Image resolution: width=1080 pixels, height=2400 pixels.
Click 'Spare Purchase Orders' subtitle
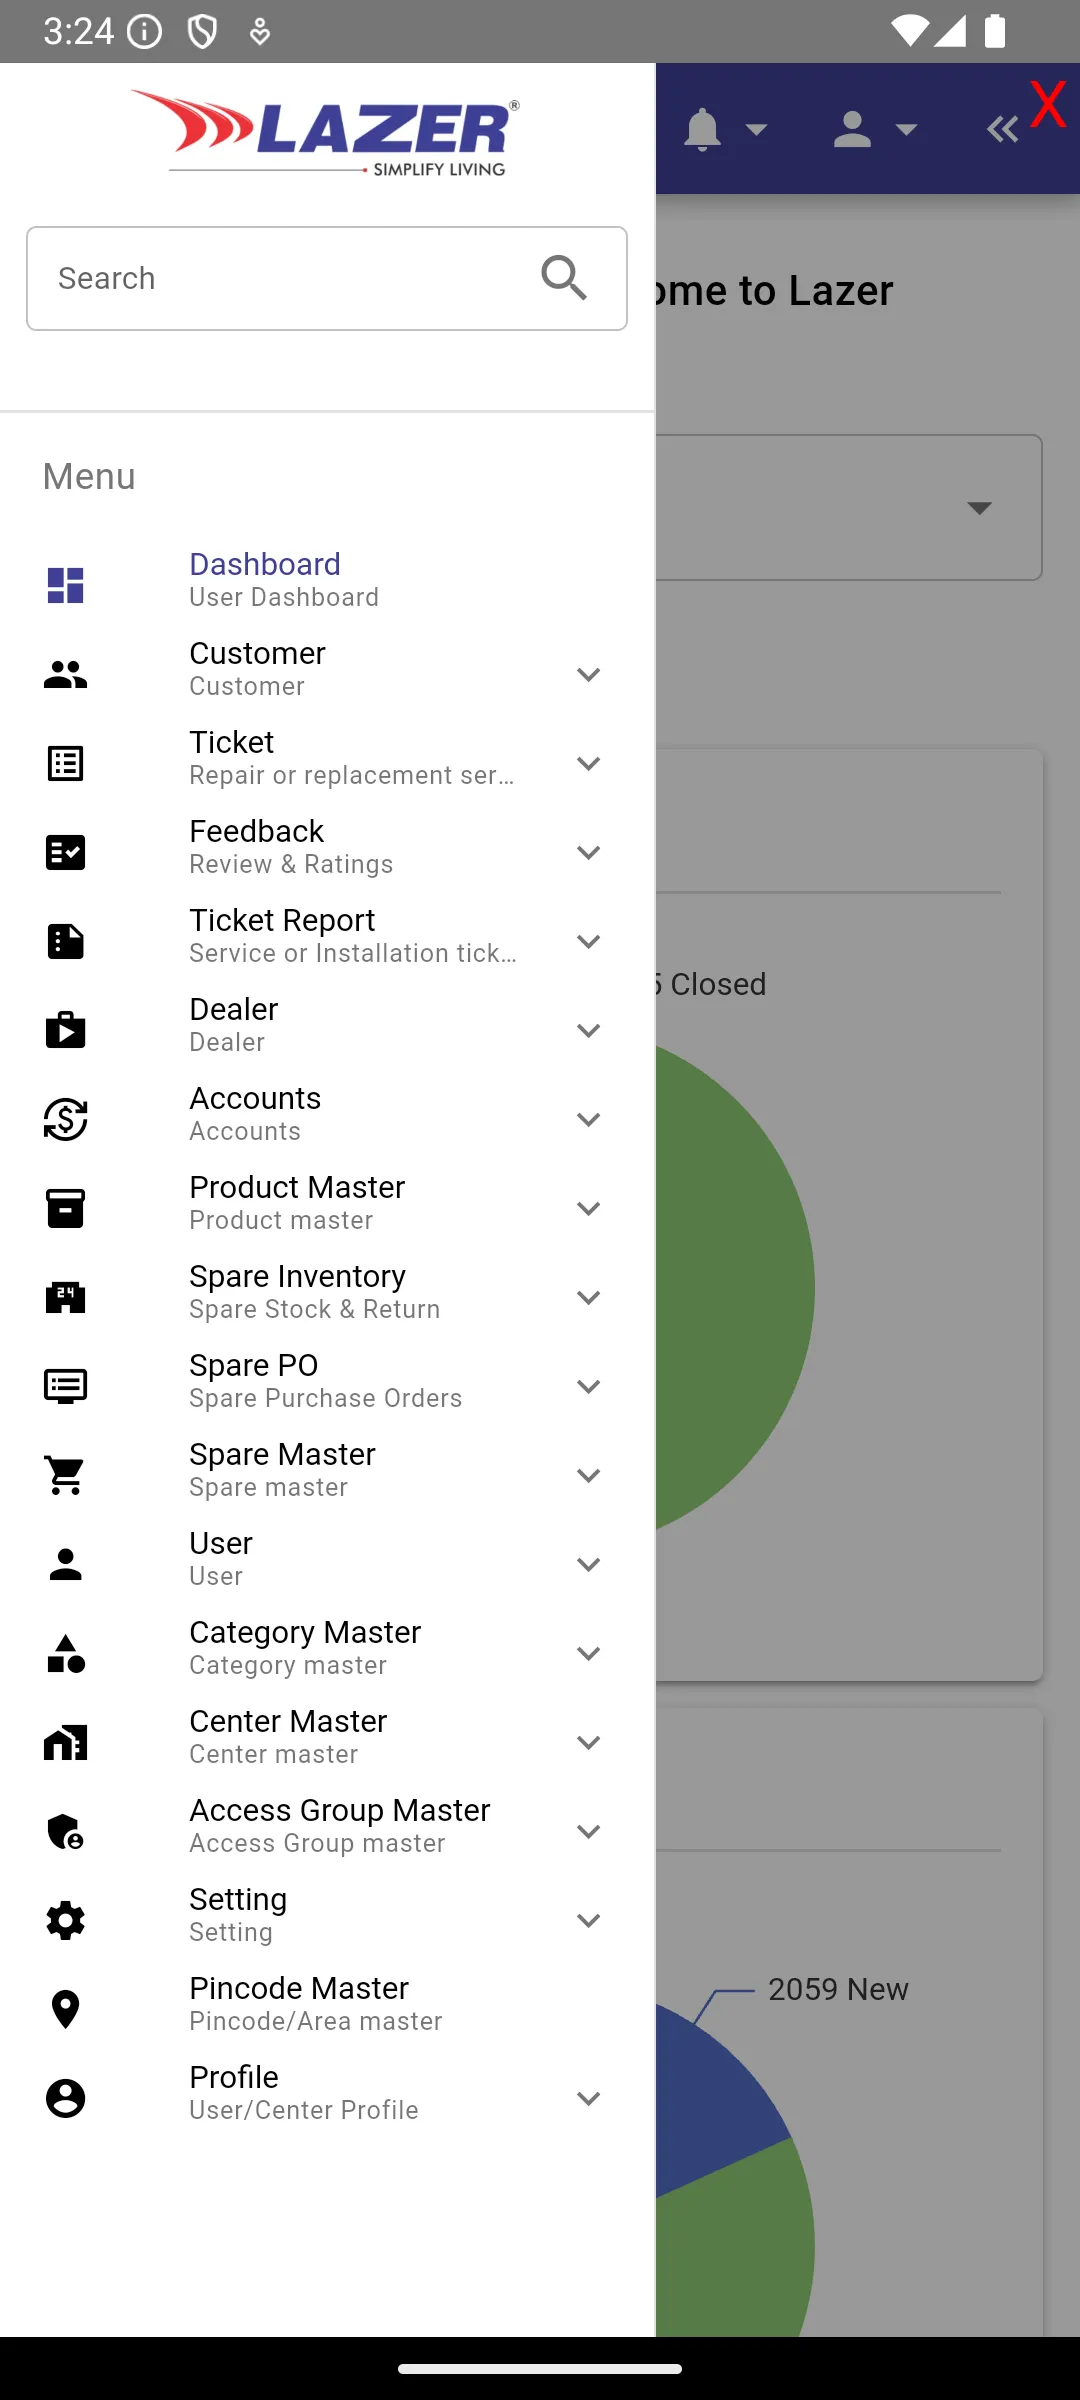[326, 1398]
